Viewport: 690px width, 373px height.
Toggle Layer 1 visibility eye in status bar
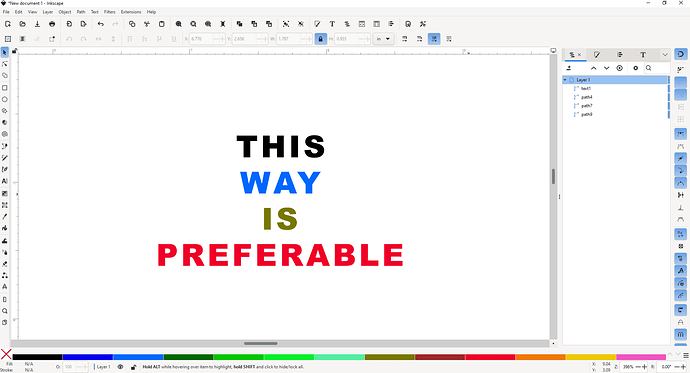120,367
